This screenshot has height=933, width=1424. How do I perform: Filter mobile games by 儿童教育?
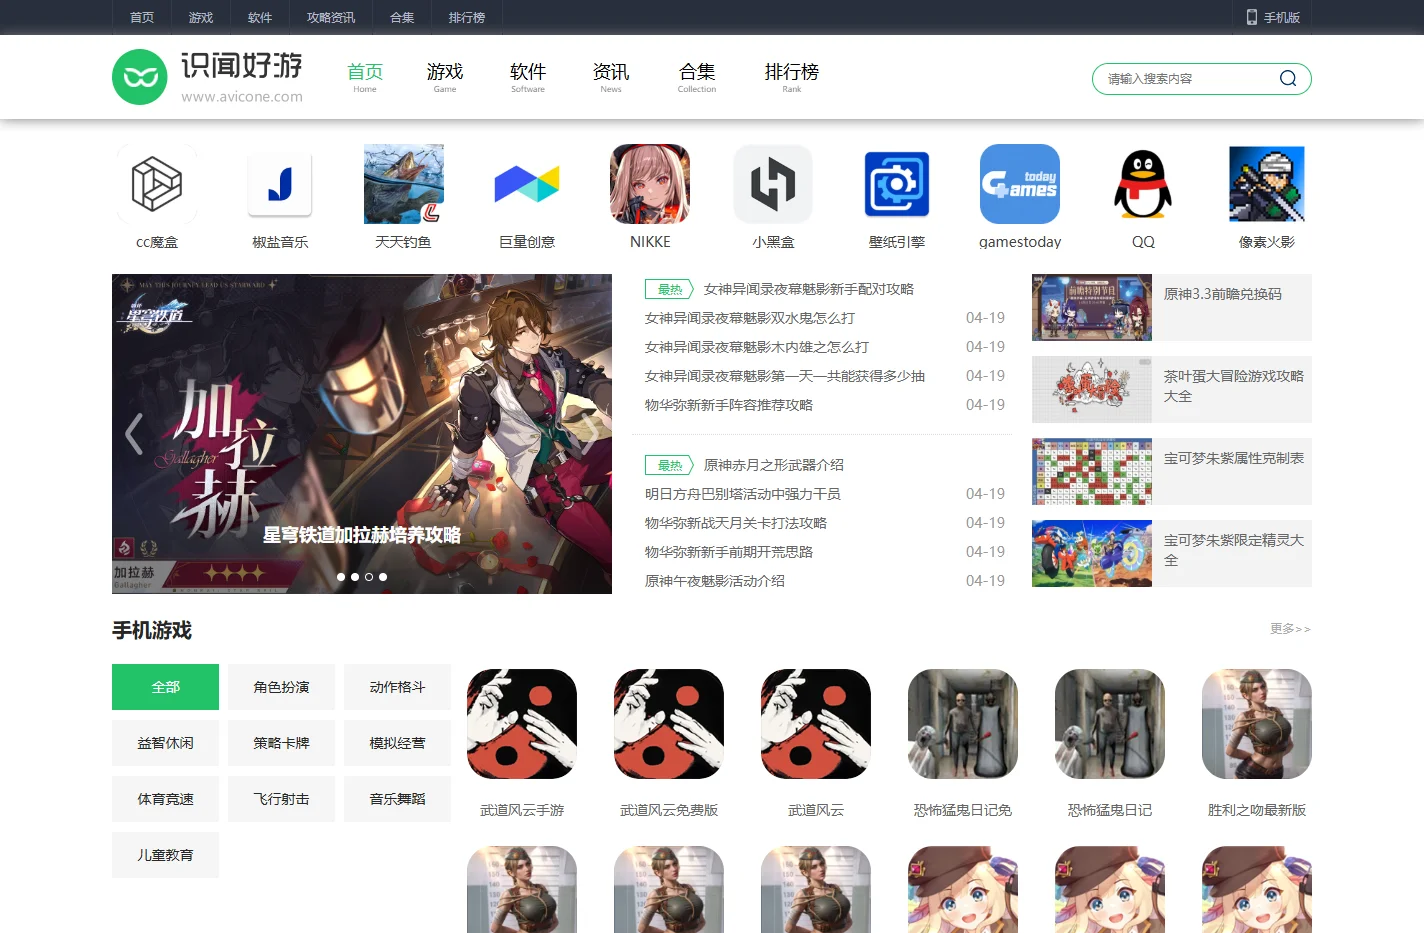click(x=165, y=855)
